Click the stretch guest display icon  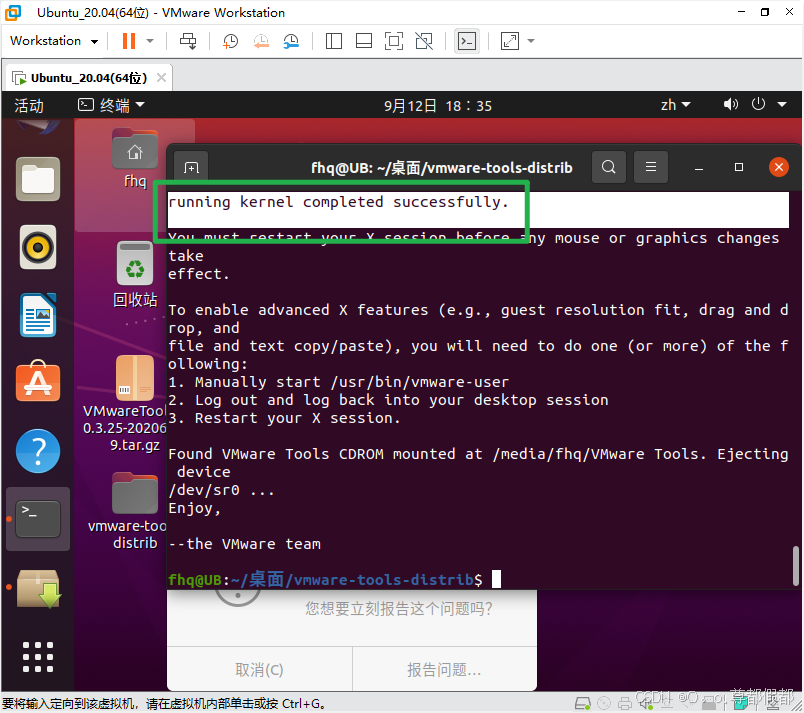click(510, 41)
